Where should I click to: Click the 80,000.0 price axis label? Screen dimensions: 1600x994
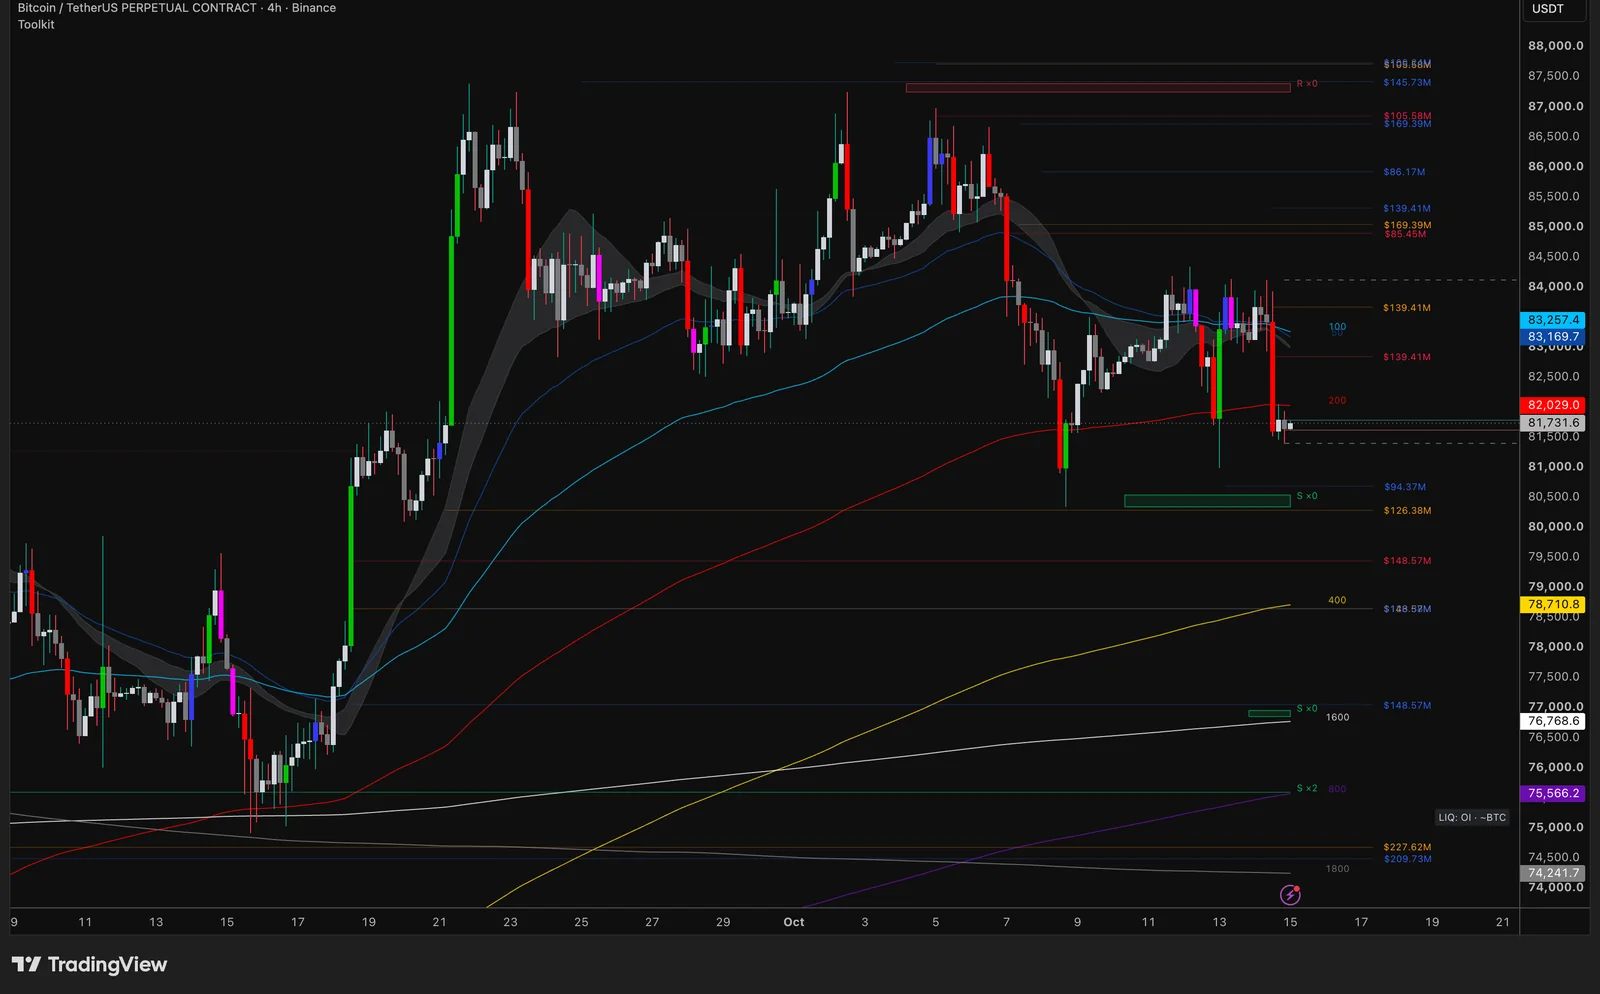[1555, 527]
